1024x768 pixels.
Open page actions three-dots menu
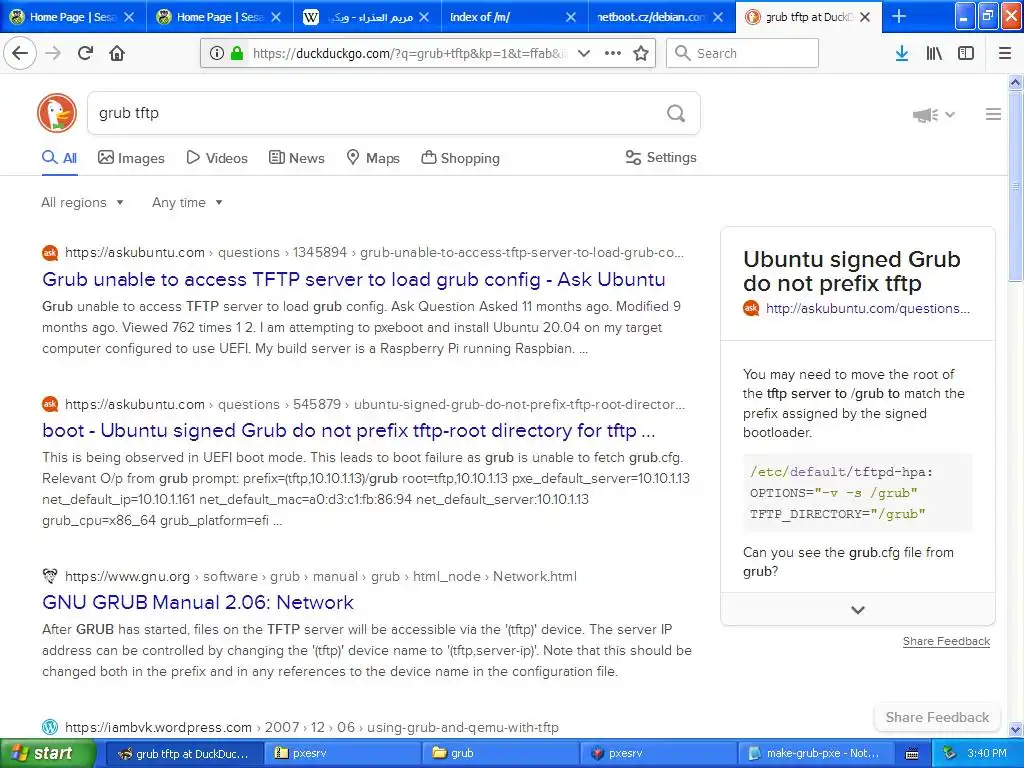613,53
